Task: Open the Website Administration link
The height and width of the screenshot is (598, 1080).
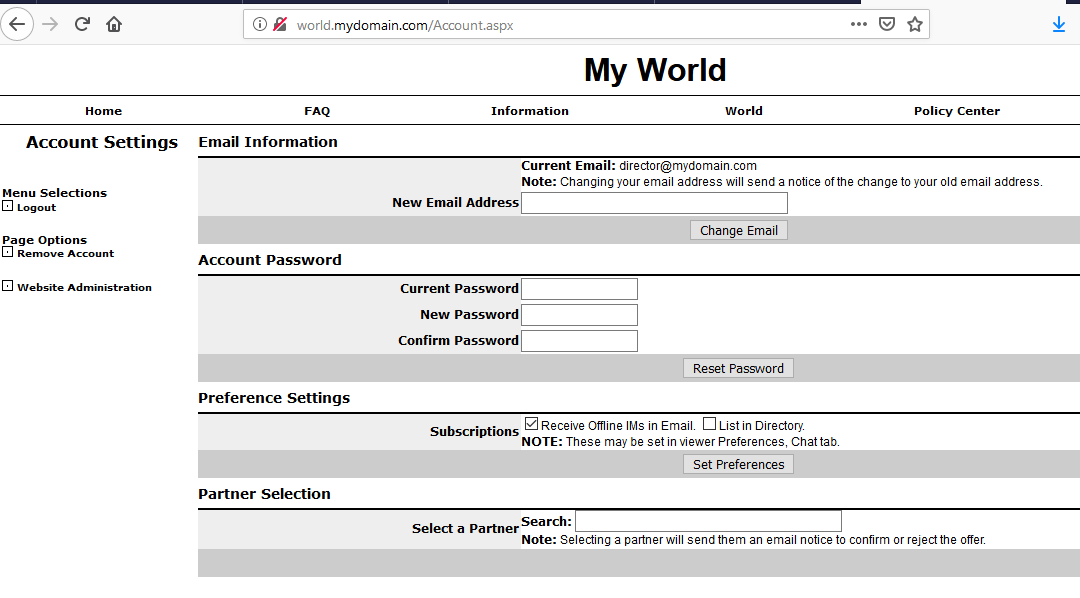Action: point(84,287)
